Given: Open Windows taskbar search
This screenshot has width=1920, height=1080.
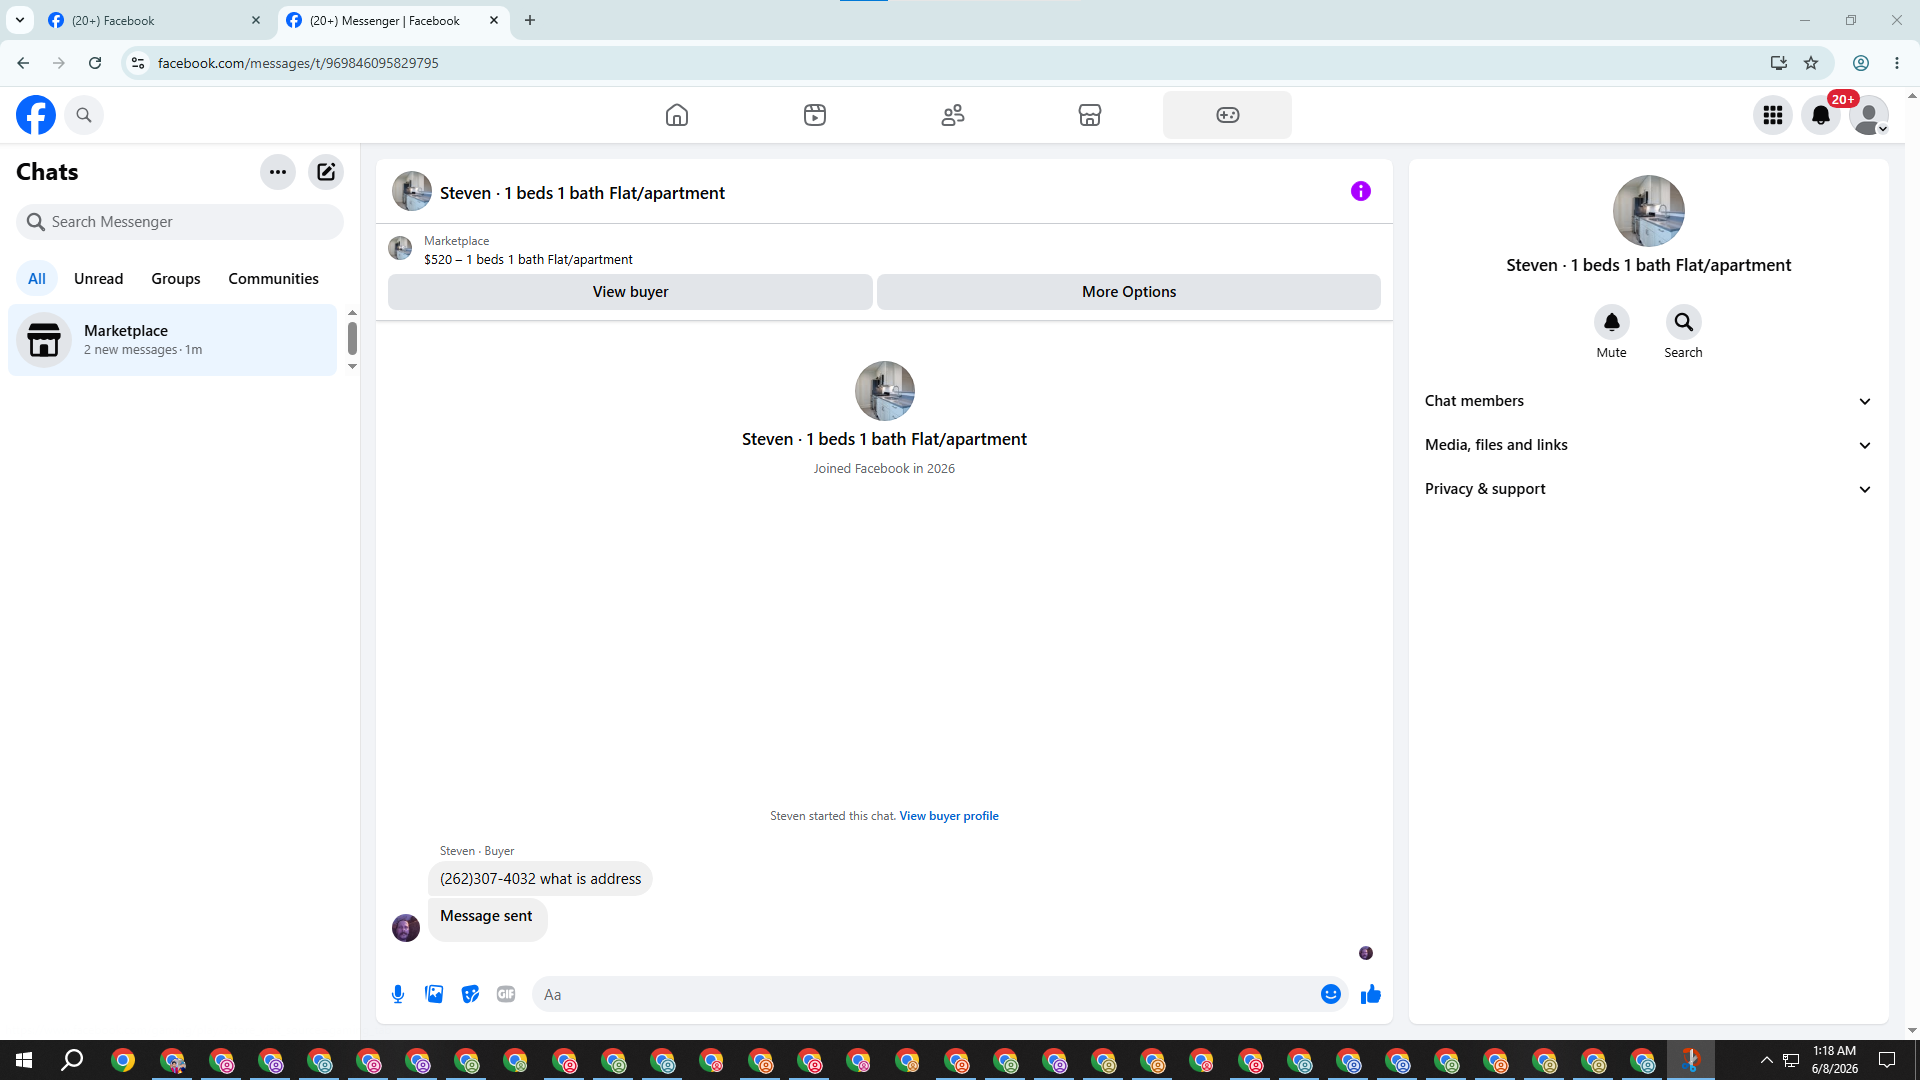Looking at the screenshot, I should (72, 1060).
